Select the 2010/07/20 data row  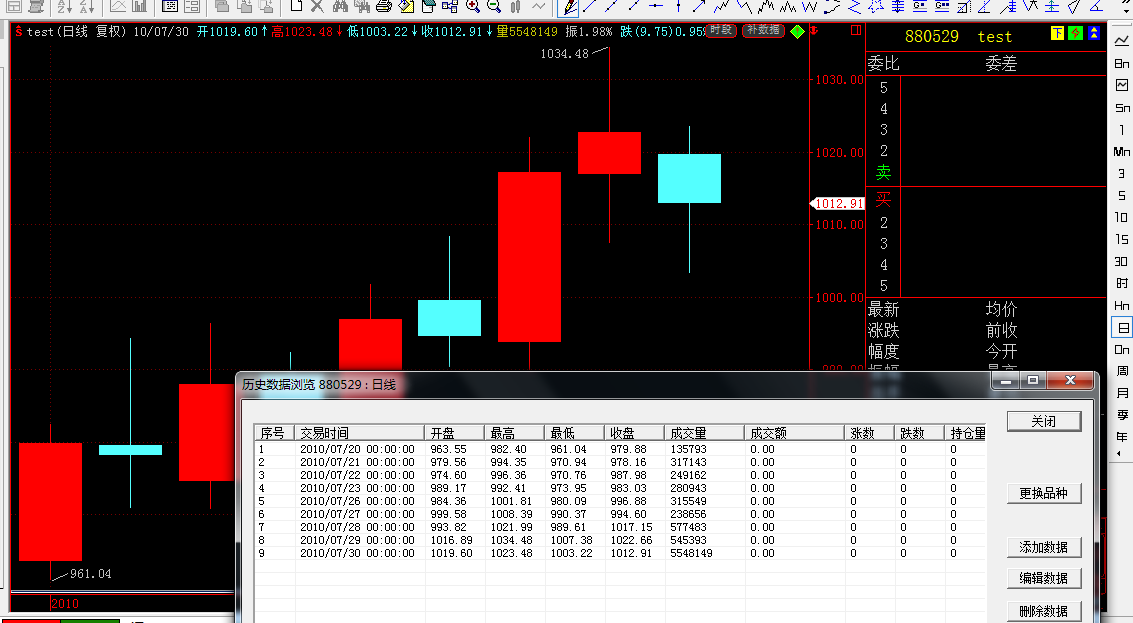(x=620, y=450)
